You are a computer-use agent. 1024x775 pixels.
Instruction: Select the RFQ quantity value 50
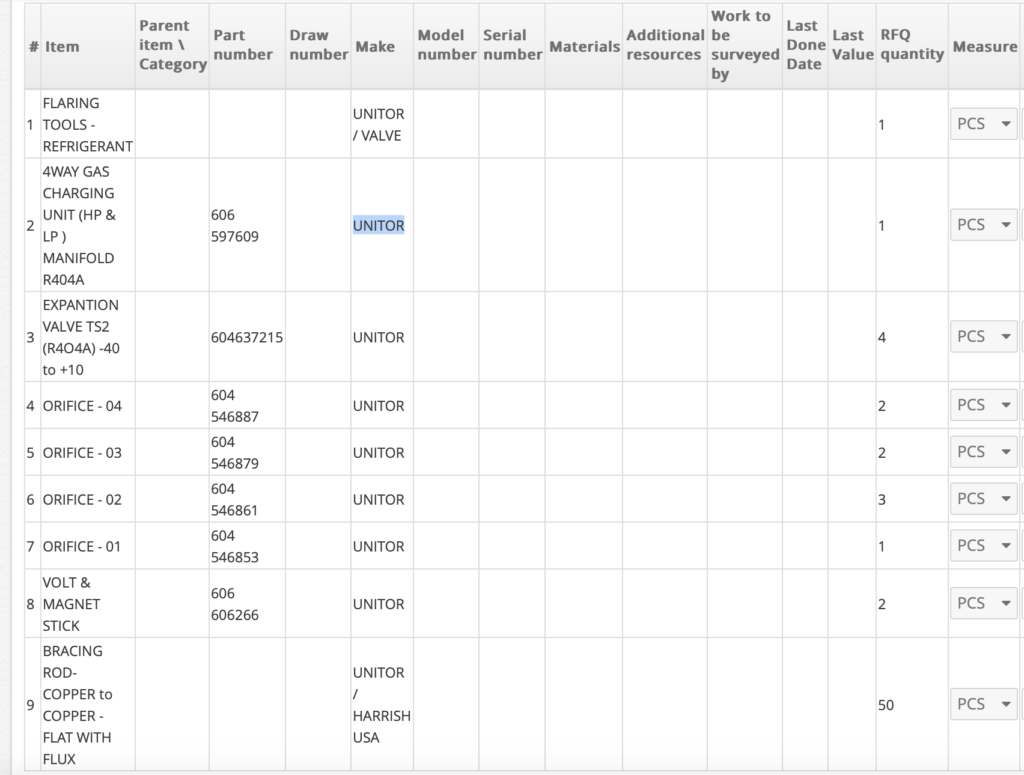886,705
